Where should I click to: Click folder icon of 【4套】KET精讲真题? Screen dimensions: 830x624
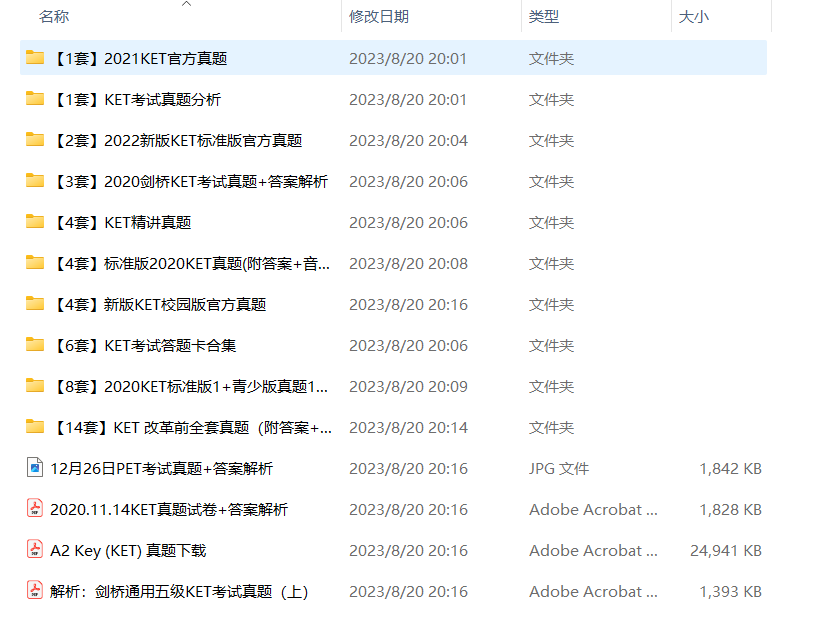click(x=35, y=222)
